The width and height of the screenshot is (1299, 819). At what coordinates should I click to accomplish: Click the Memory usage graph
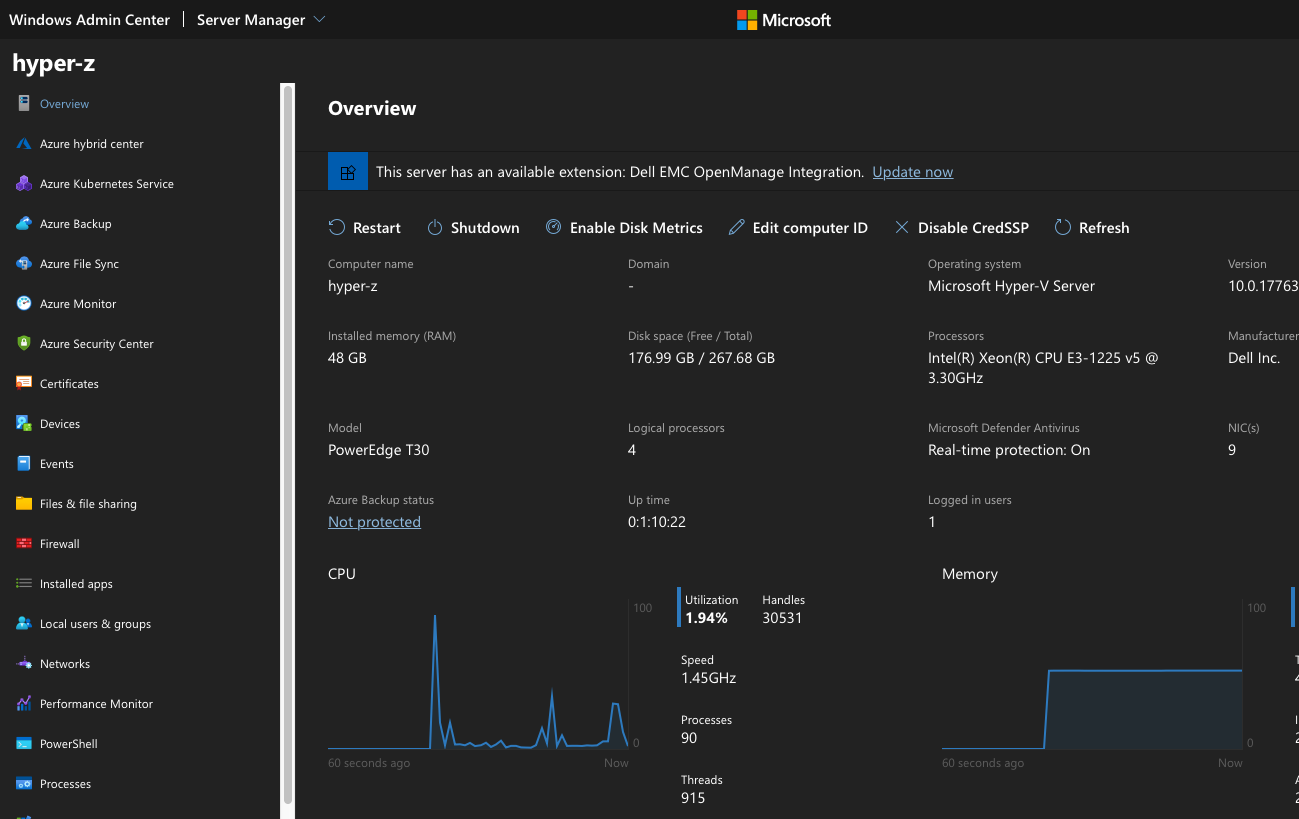1092,675
